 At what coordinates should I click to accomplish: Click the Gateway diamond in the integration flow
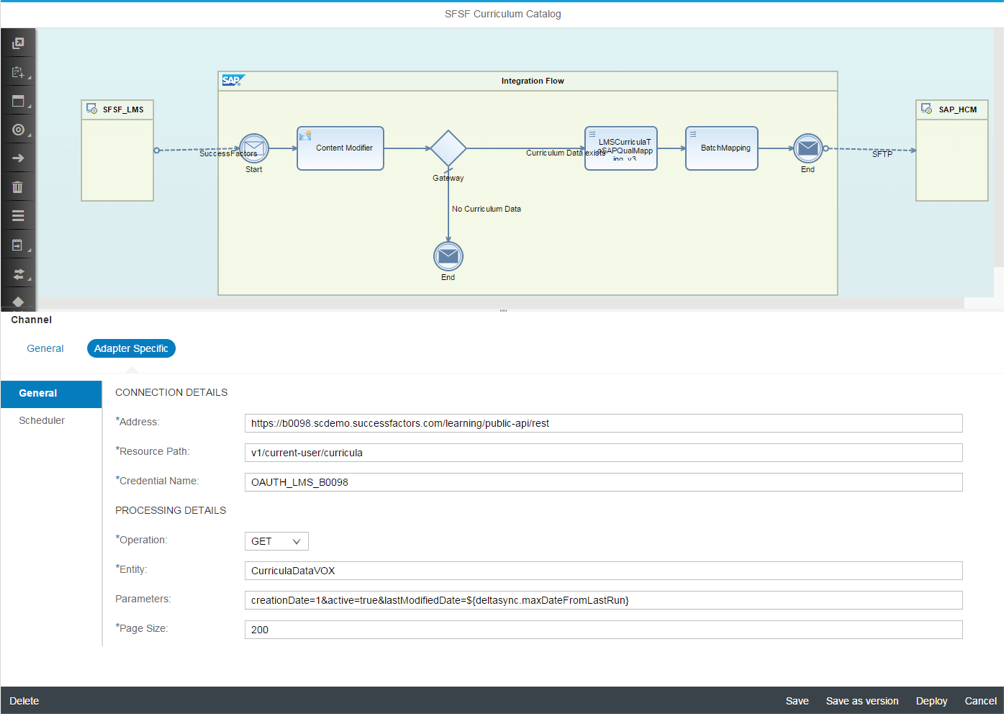(447, 147)
